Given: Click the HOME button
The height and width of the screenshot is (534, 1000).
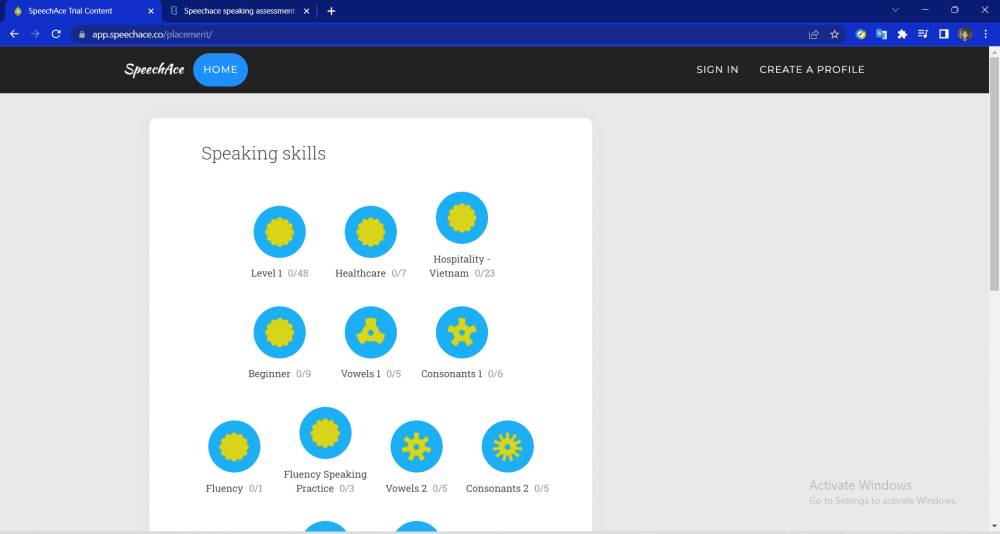Looking at the screenshot, I should tap(220, 70).
